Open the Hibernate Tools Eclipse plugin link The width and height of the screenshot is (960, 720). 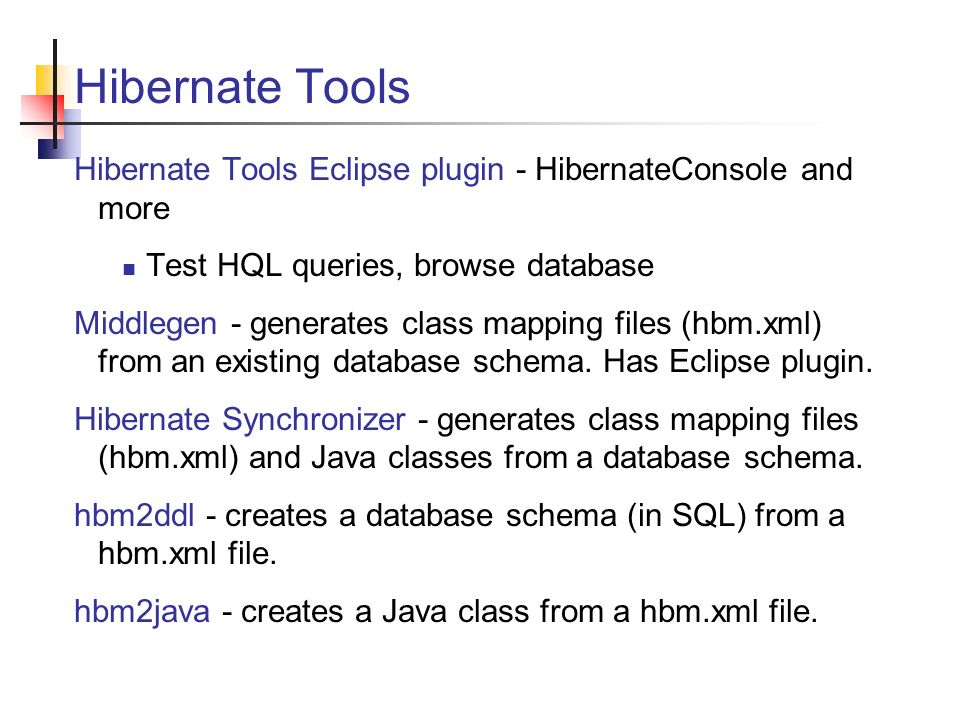click(x=289, y=170)
